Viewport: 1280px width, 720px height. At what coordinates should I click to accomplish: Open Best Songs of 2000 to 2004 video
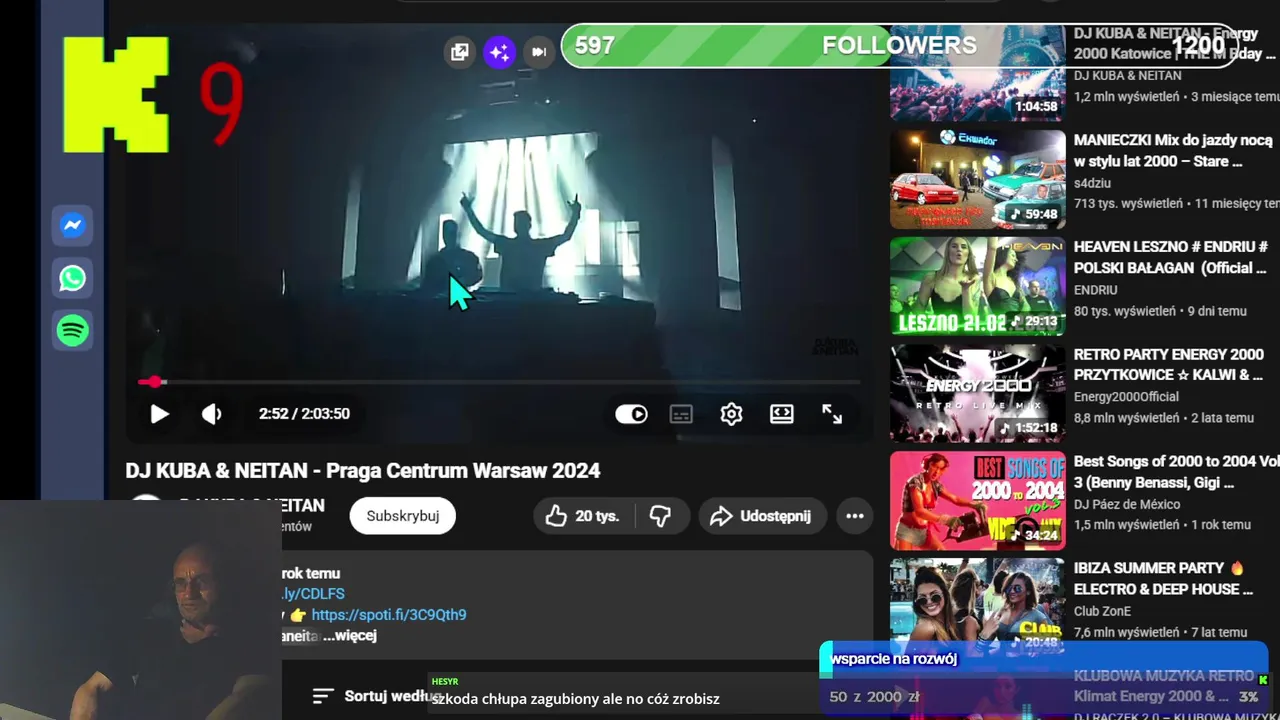tap(1176, 472)
